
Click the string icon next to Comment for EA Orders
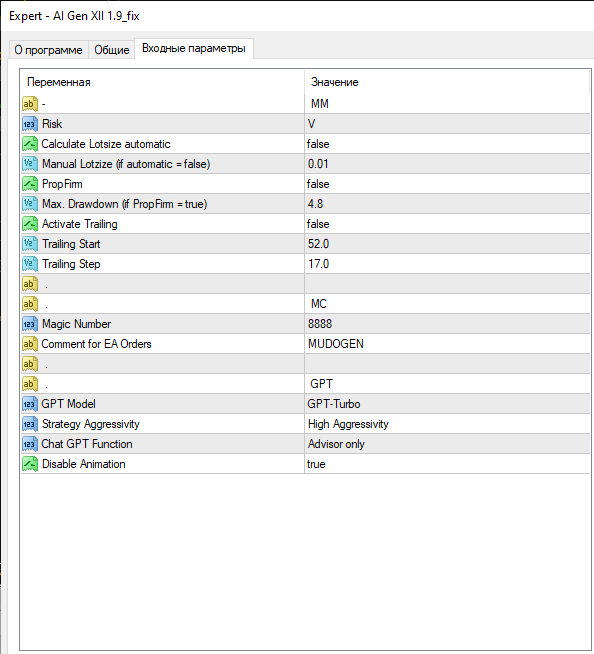point(30,344)
